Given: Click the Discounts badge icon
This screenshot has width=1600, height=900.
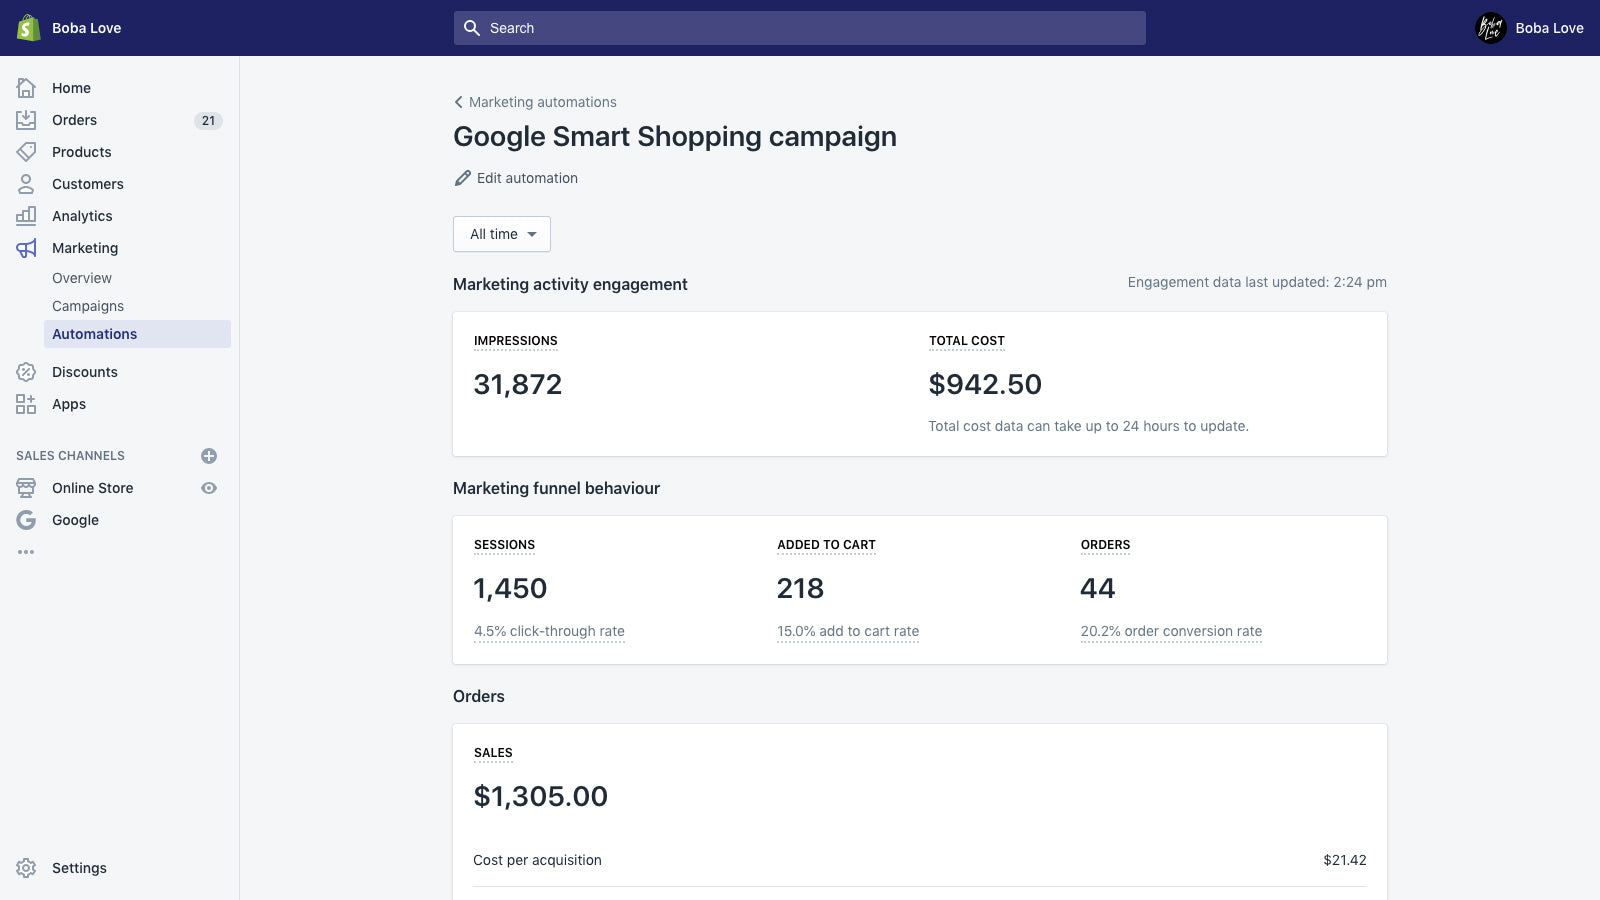Looking at the screenshot, I should click(x=26, y=372).
